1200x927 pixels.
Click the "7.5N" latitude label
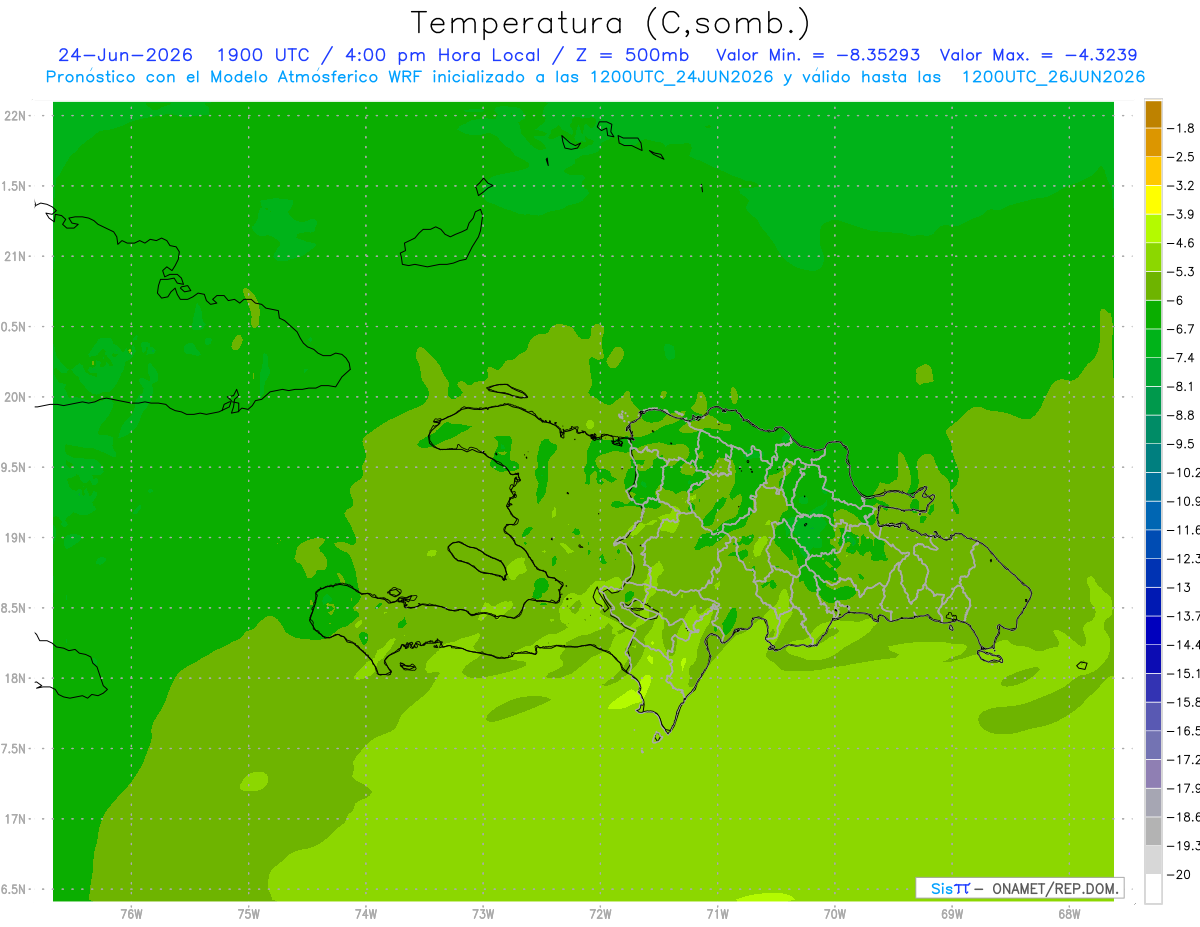tap(14, 749)
